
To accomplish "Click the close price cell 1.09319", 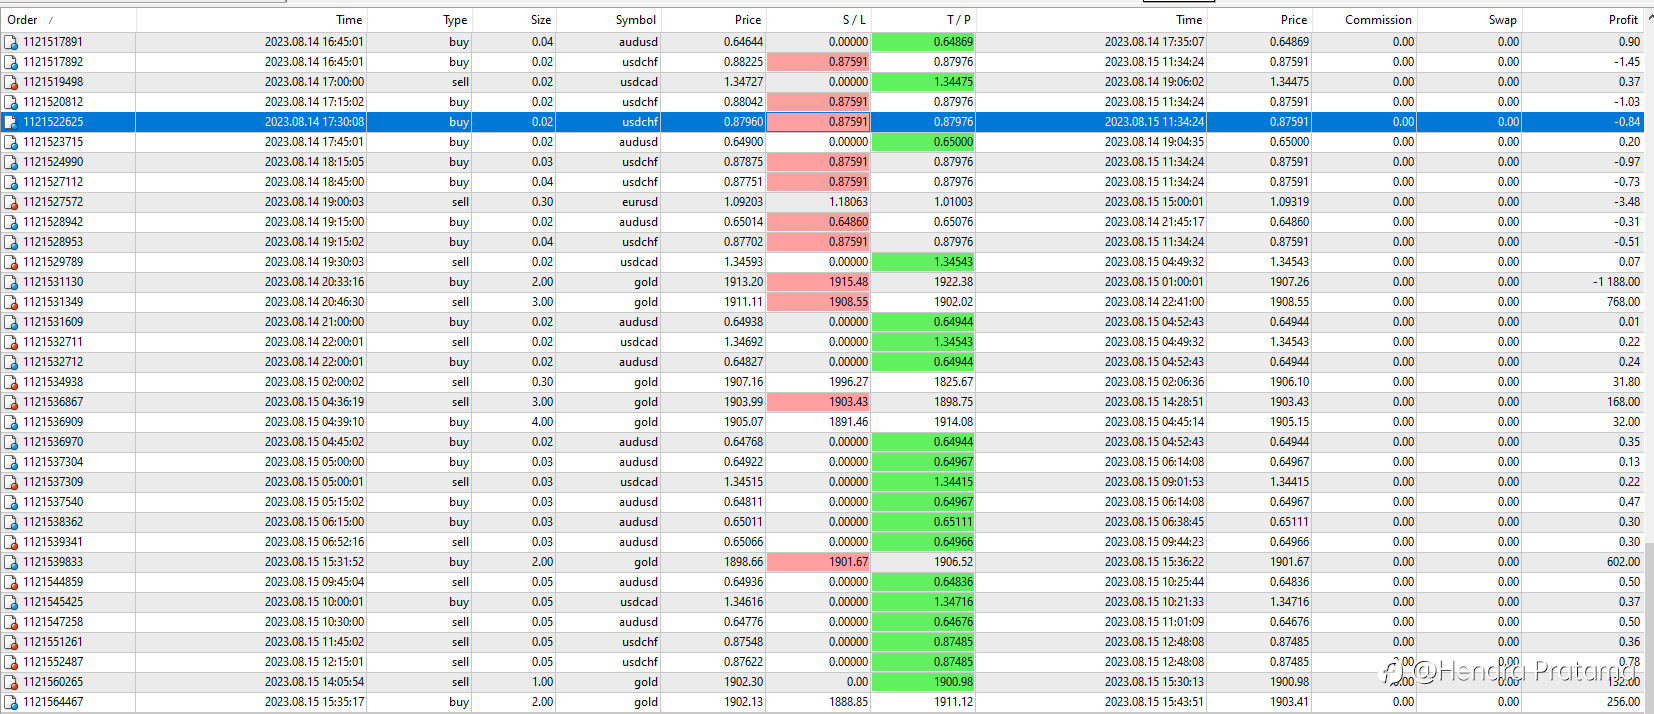I will tap(1260, 202).
